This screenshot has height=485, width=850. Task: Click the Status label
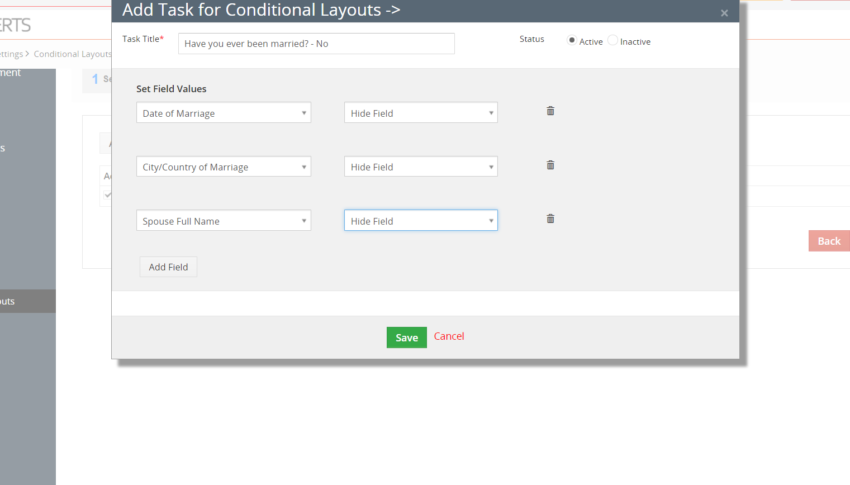pyautogui.click(x=531, y=39)
